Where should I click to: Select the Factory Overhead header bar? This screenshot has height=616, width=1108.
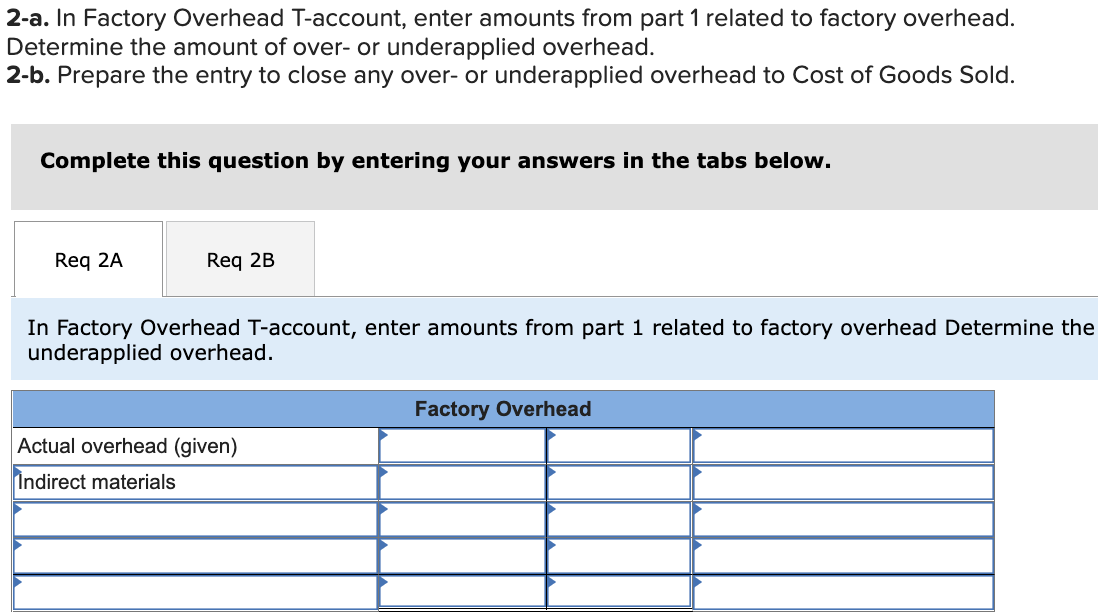point(503,409)
